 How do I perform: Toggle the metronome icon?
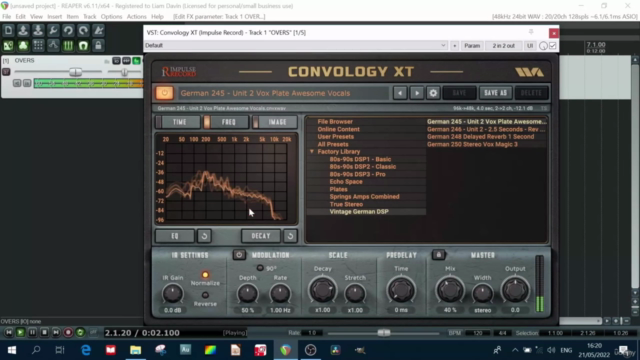(x=98, y=30)
